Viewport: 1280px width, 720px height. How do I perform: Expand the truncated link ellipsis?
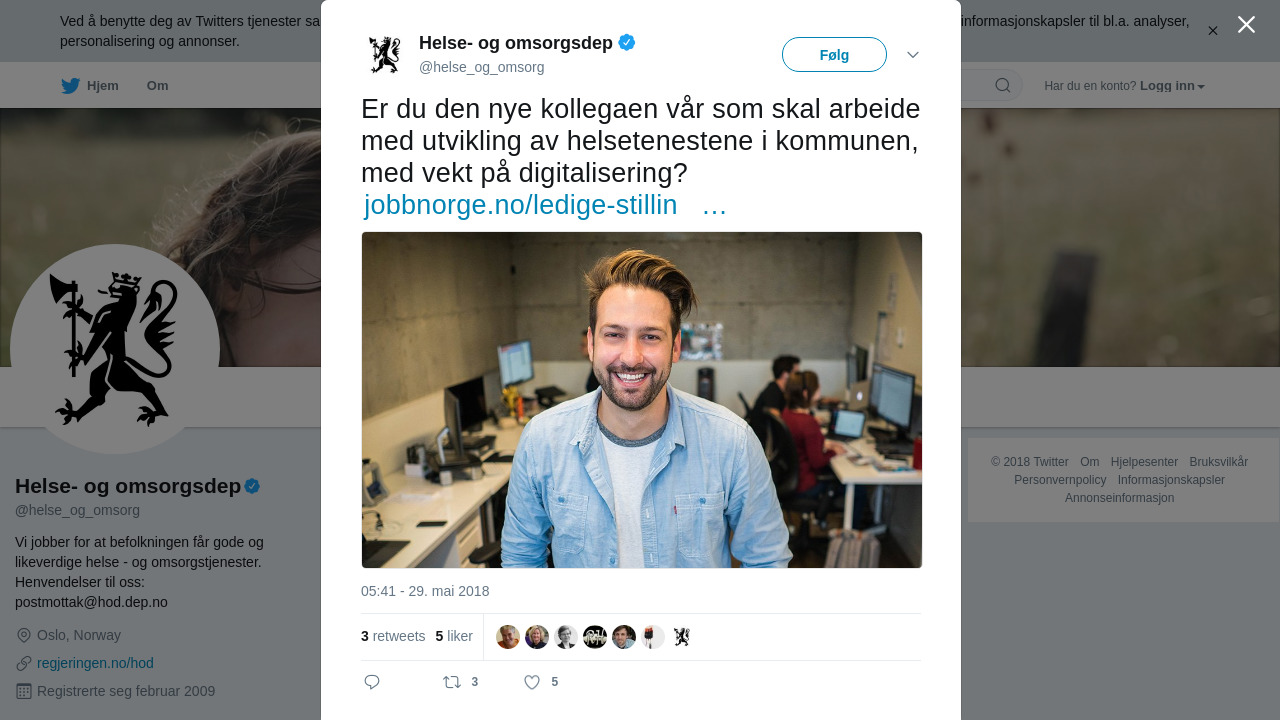click(714, 205)
